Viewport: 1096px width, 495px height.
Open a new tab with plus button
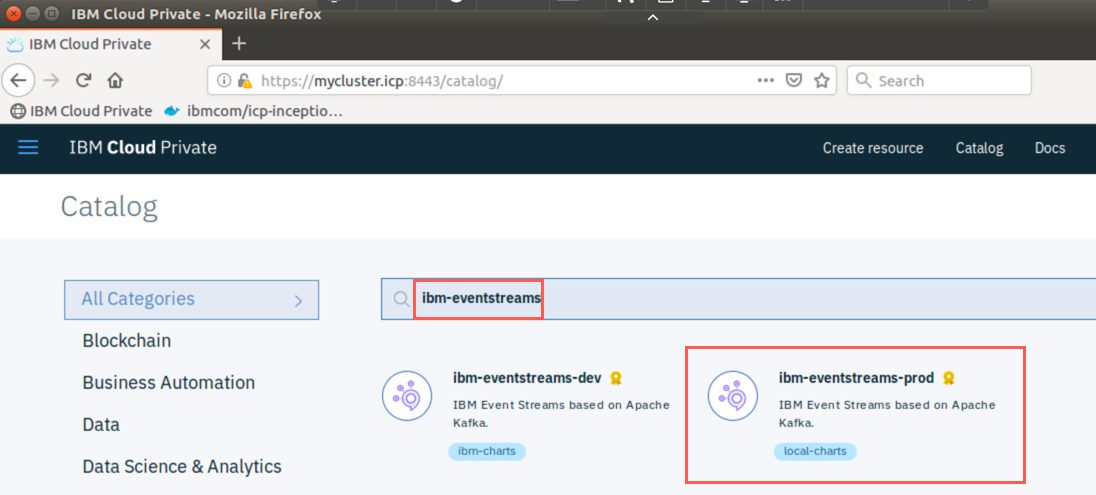click(239, 43)
